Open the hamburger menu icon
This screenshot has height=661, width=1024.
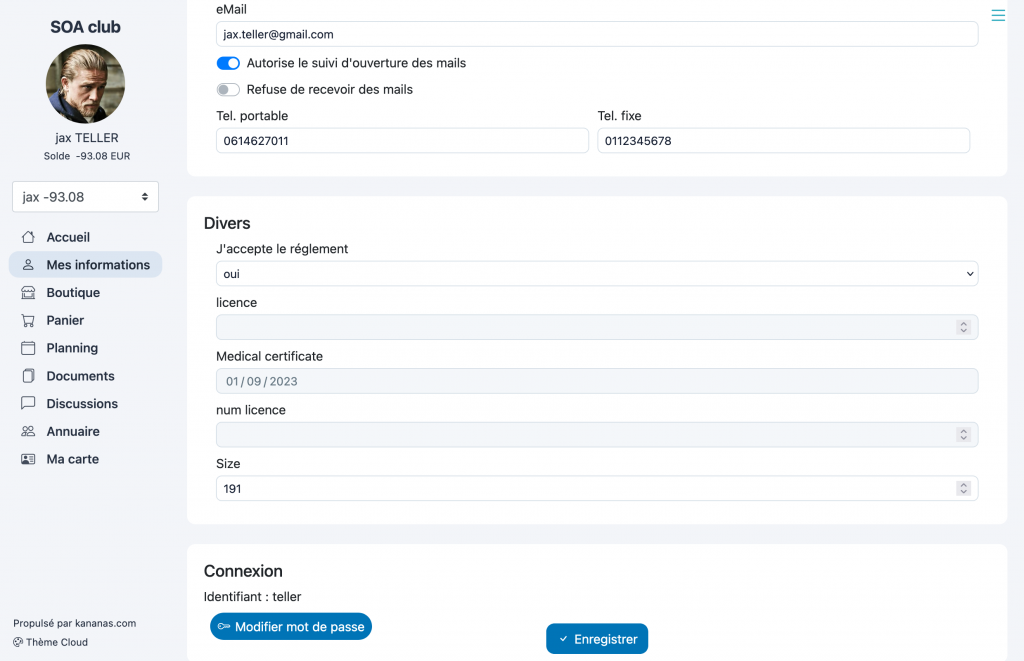(998, 15)
